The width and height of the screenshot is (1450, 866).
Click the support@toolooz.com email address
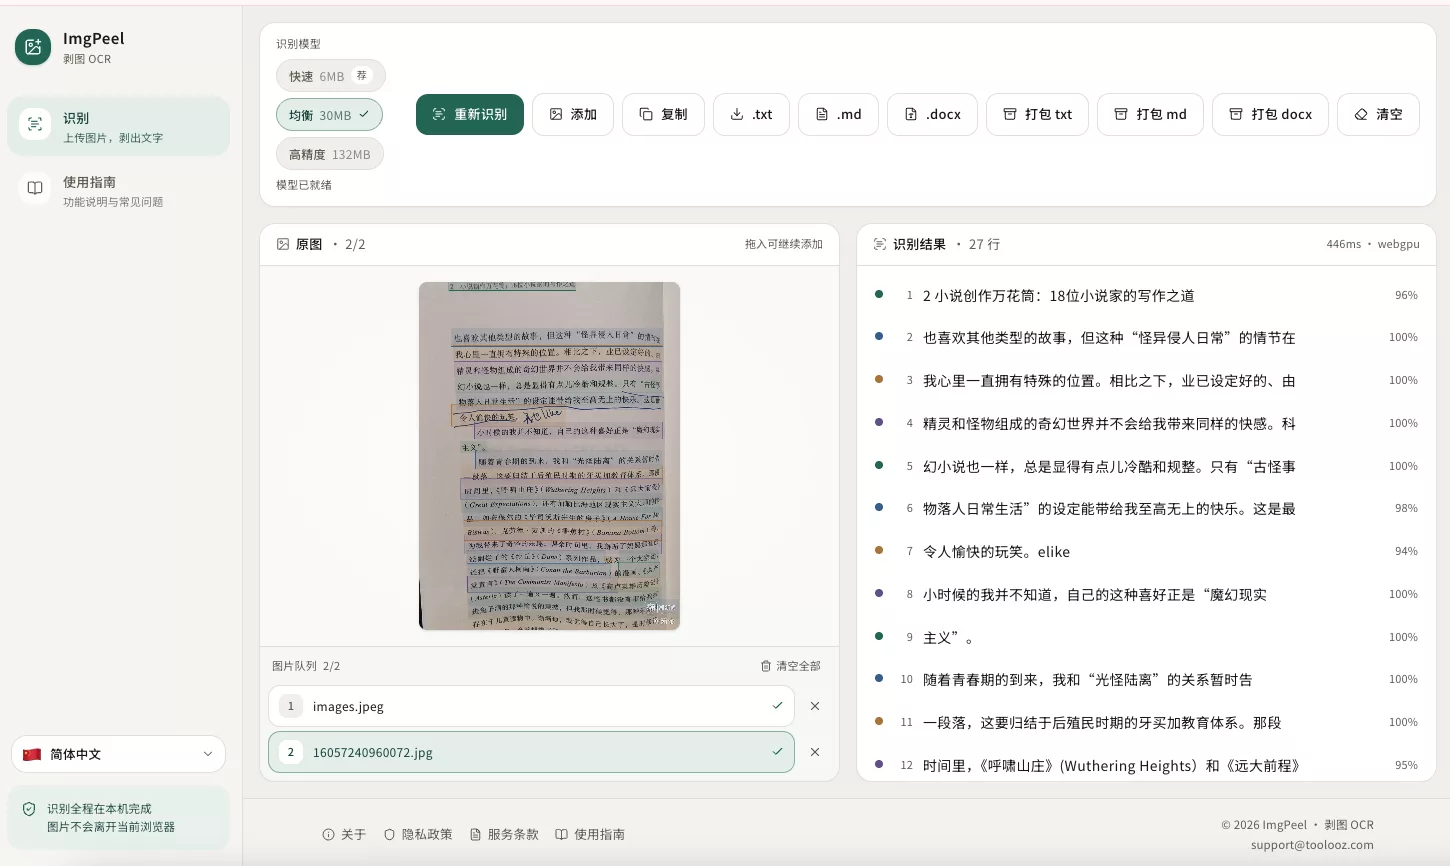[1312, 845]
